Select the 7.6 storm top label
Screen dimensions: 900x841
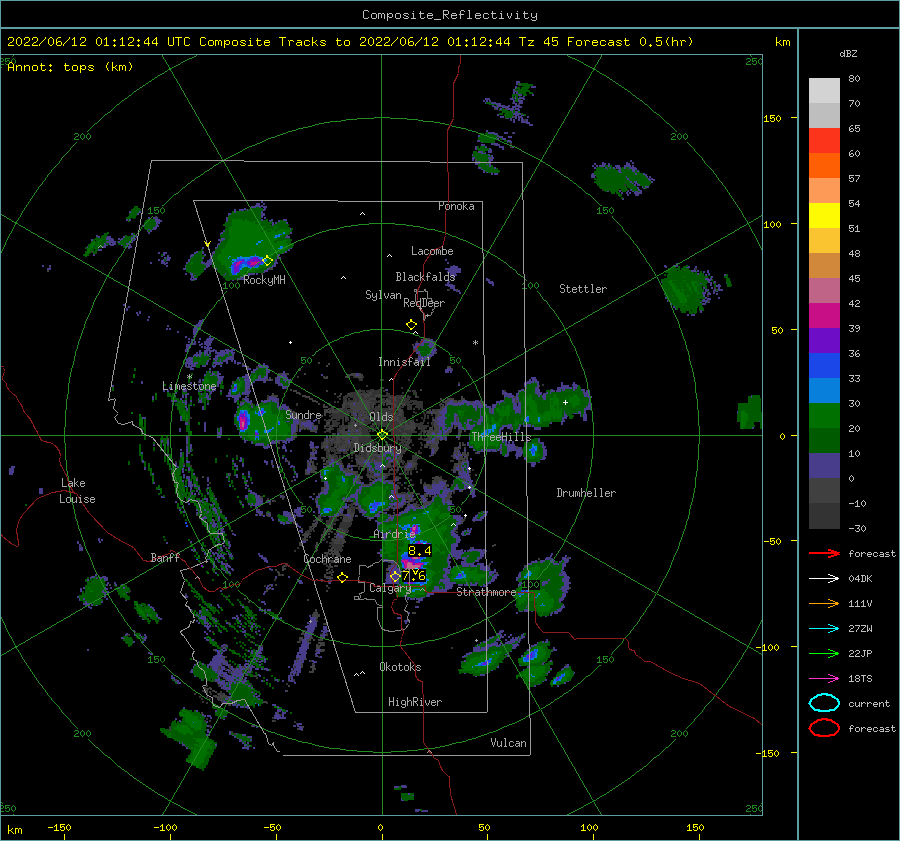414,575
